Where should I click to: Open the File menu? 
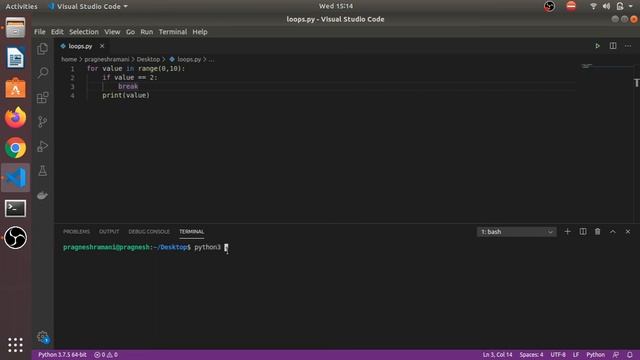click(x=40, y=32)
